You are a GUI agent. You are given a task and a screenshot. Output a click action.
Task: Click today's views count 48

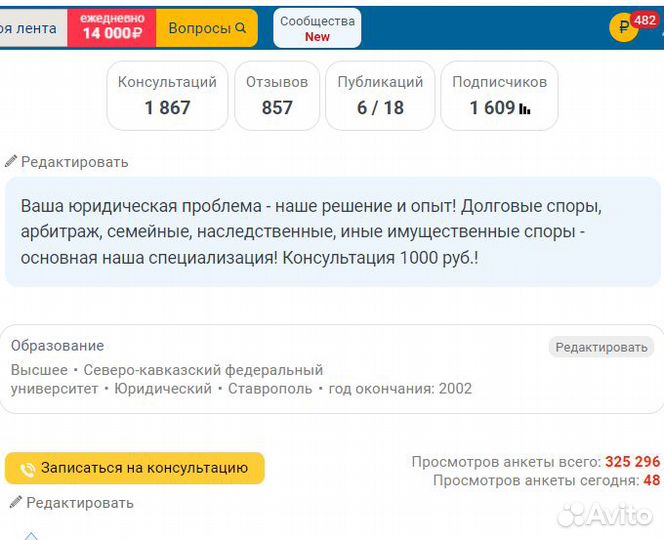click(x=652, y=480)
